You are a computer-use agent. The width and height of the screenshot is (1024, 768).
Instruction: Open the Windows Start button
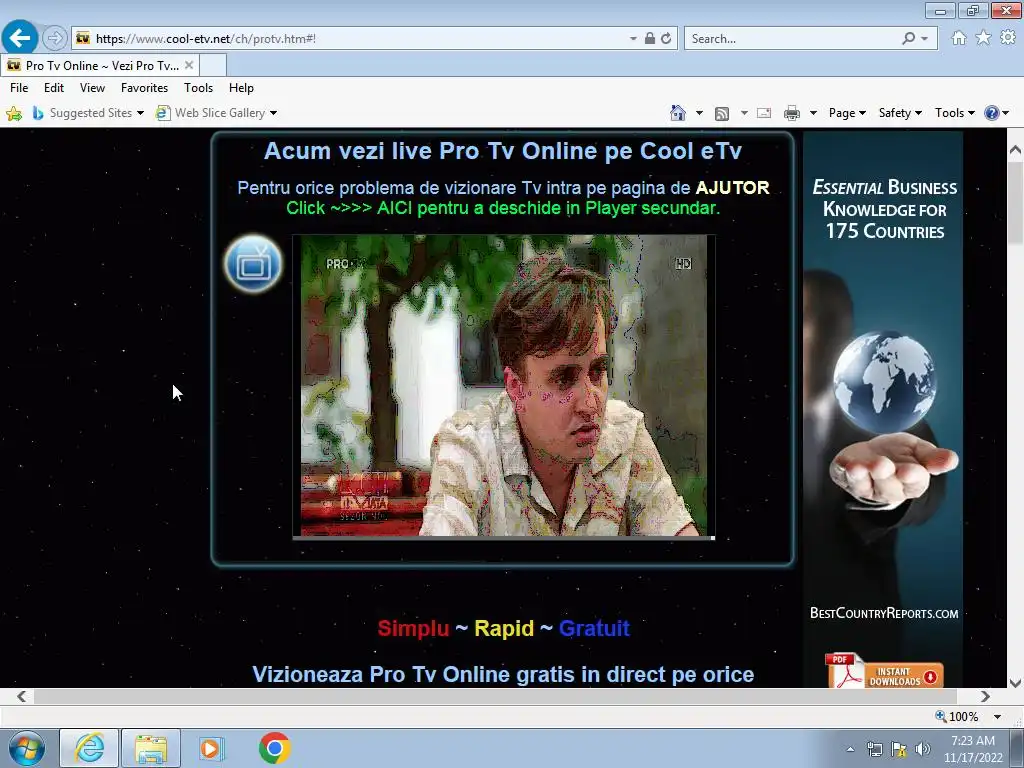pyautogui.click(x=26, y=748)
